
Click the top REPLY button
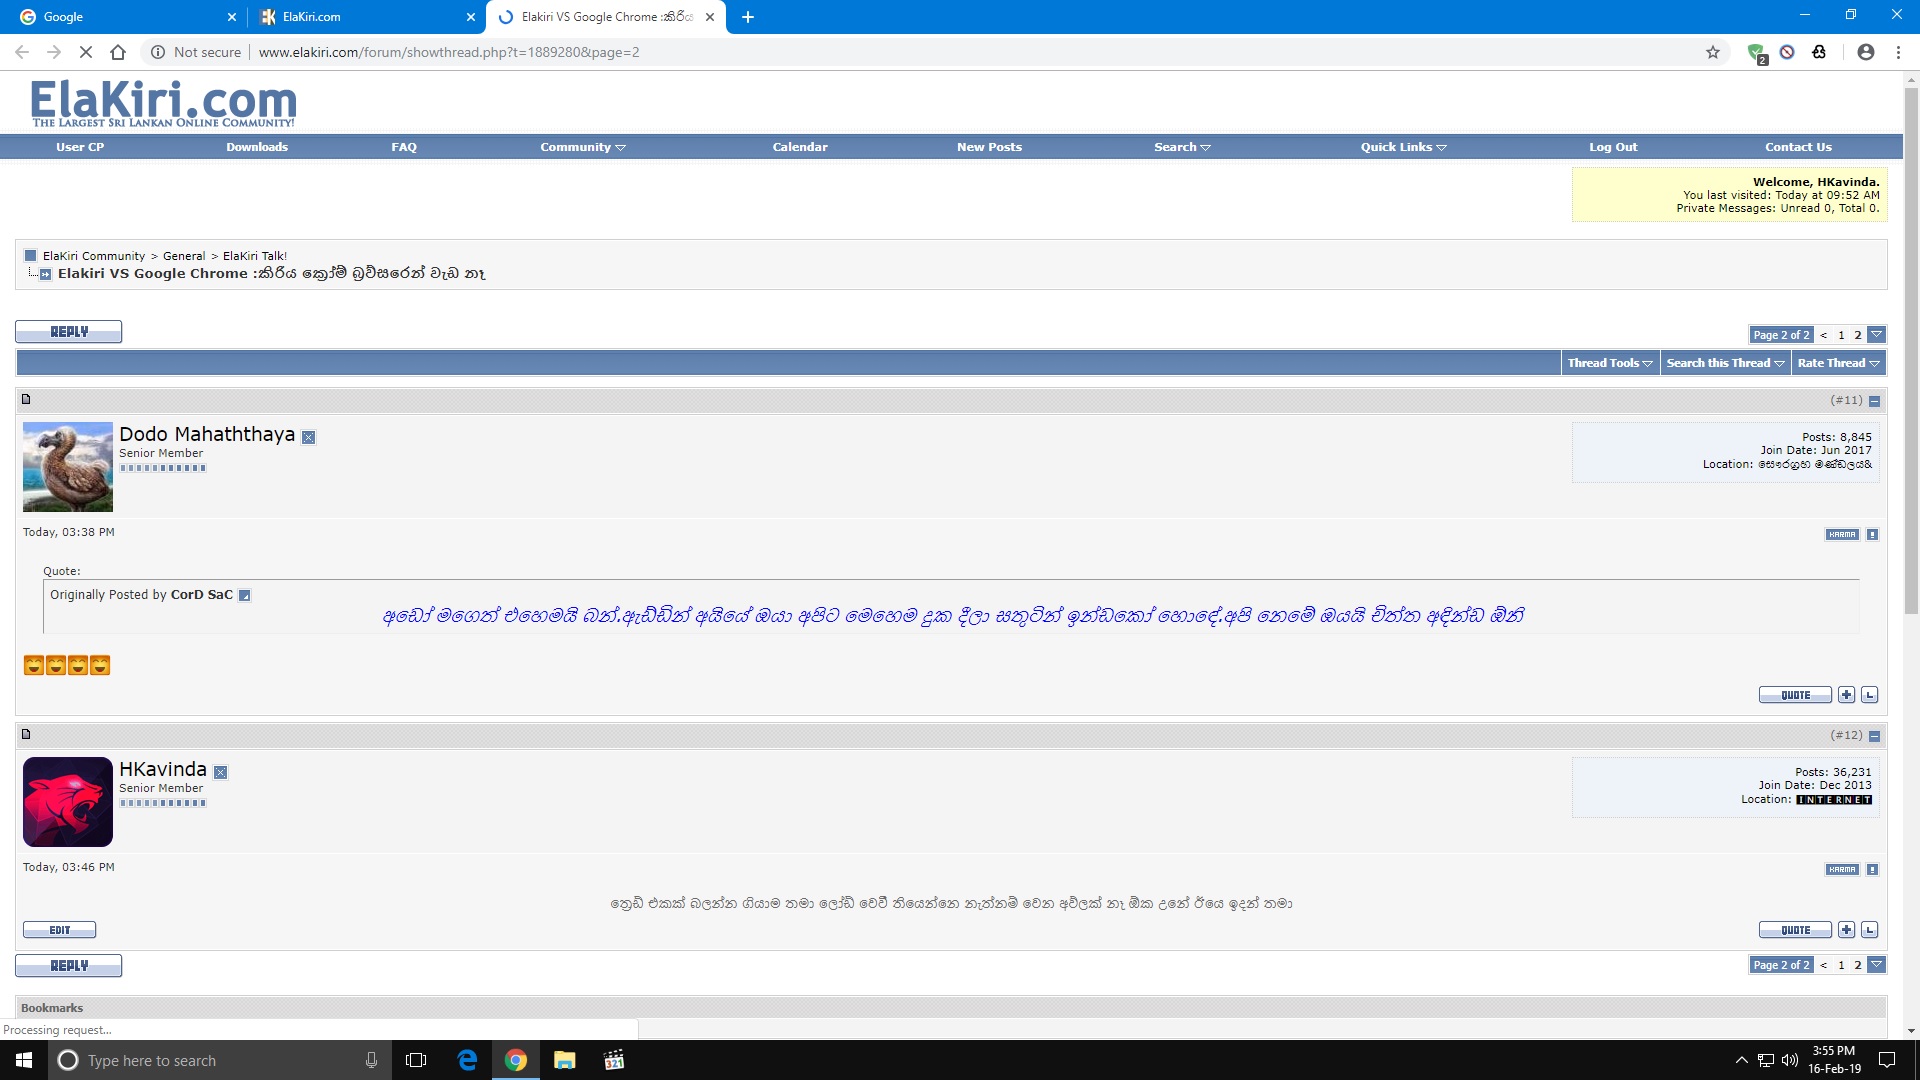(x=69, y=332)
